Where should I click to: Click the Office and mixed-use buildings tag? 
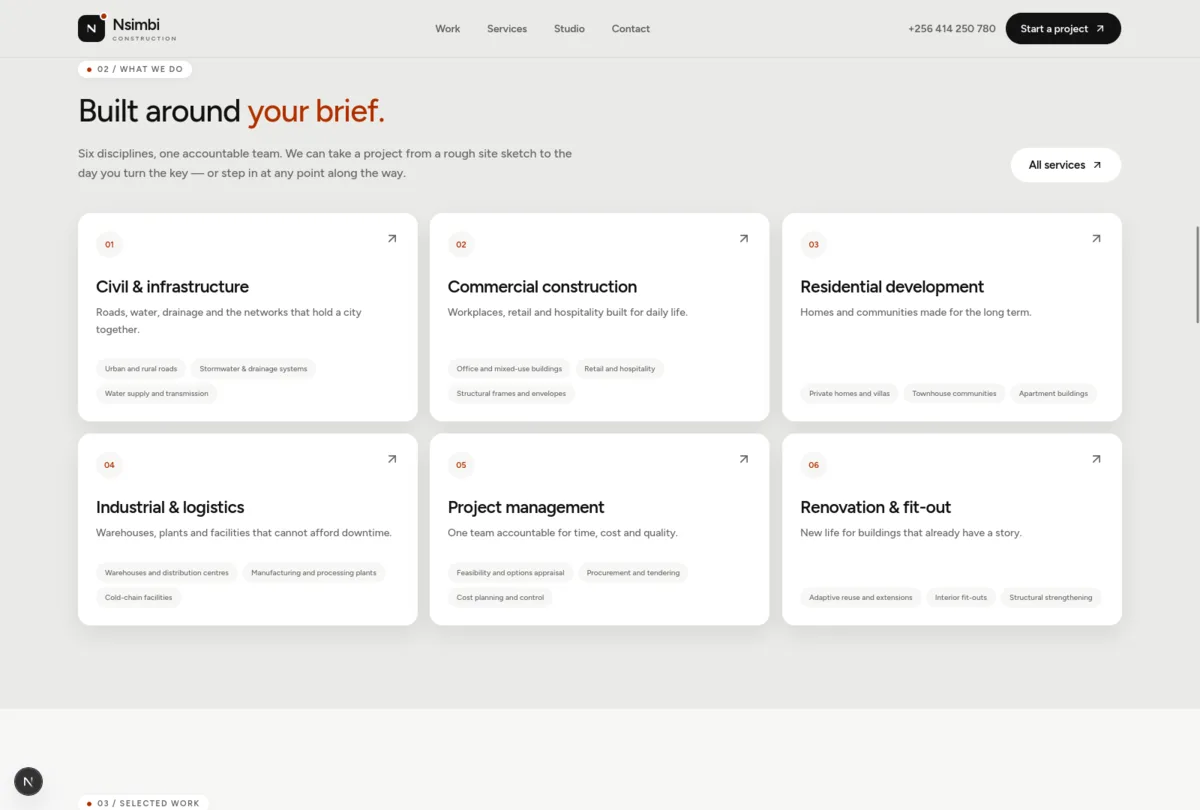[509, 369]
